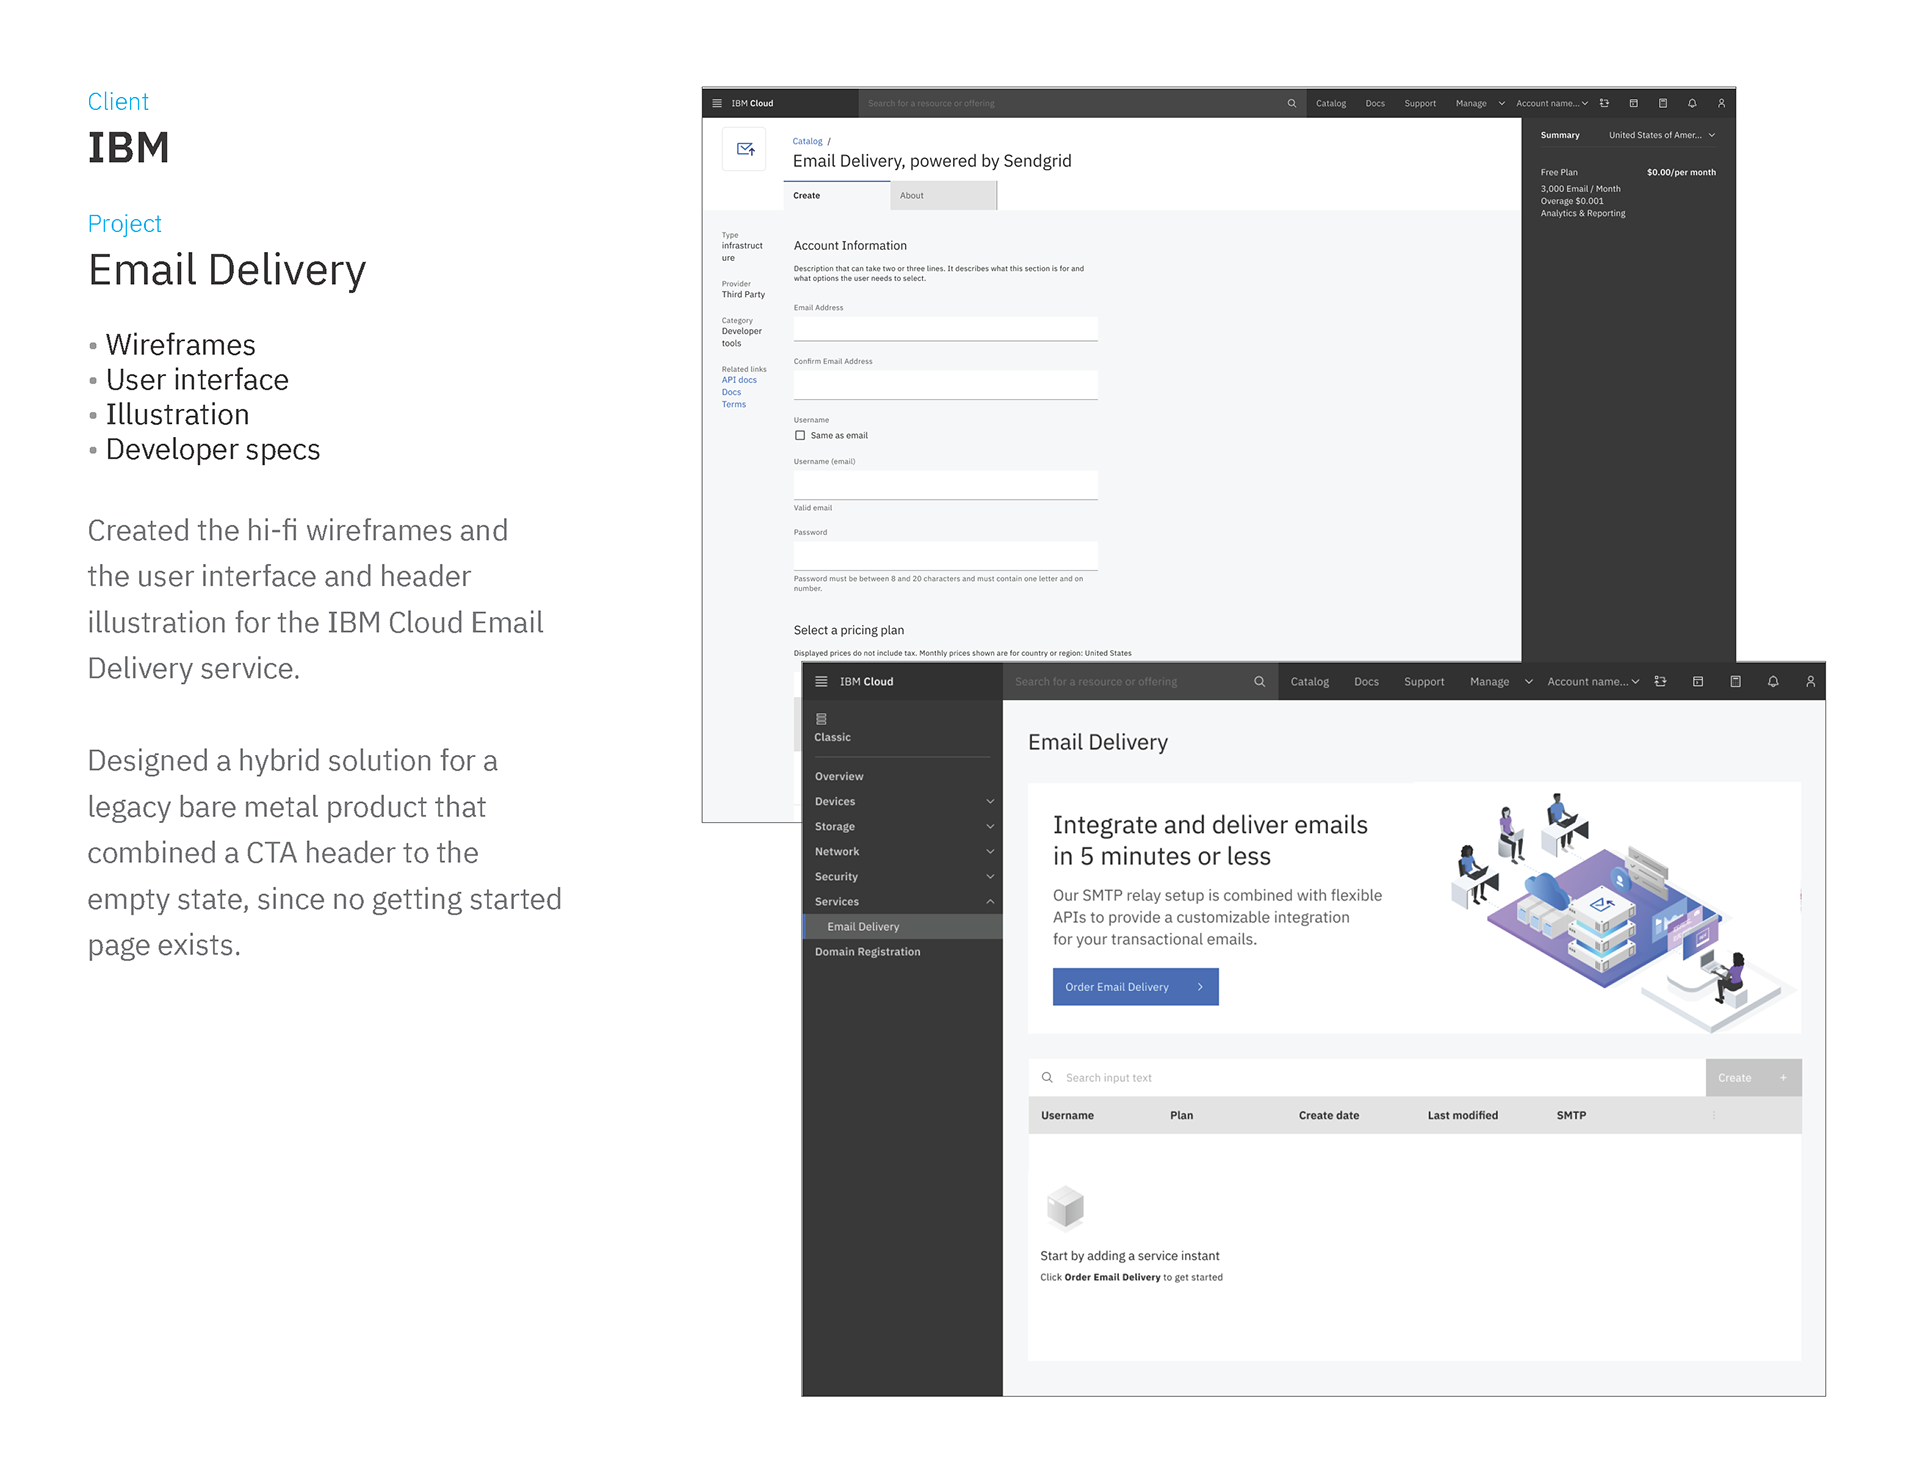
Task: Toggle the Same as email checkbox
Action: [800, 436]
